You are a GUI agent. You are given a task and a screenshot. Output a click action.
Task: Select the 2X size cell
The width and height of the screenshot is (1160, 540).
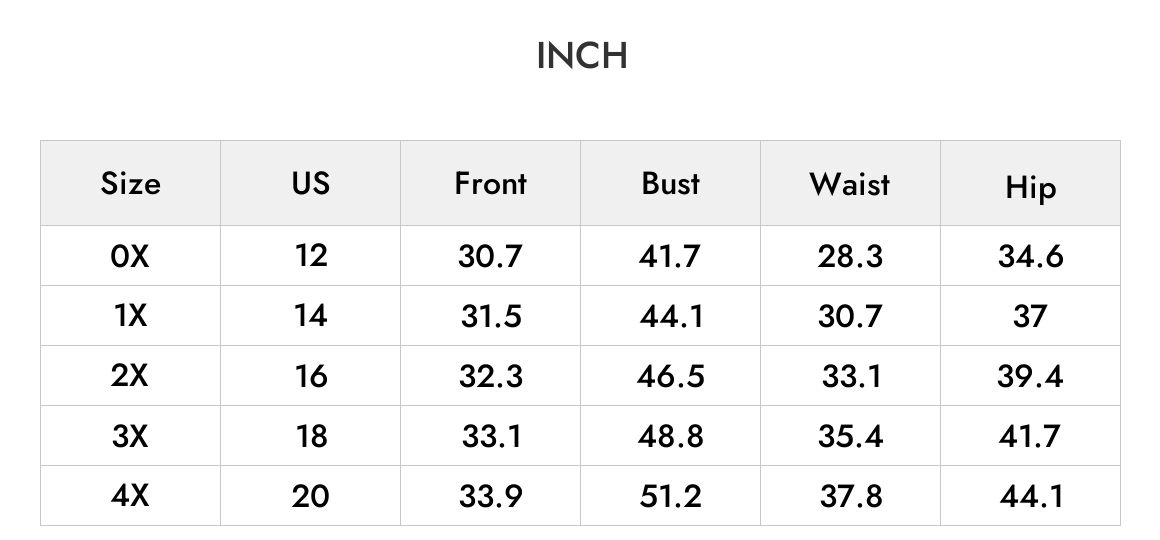[130, 376]
